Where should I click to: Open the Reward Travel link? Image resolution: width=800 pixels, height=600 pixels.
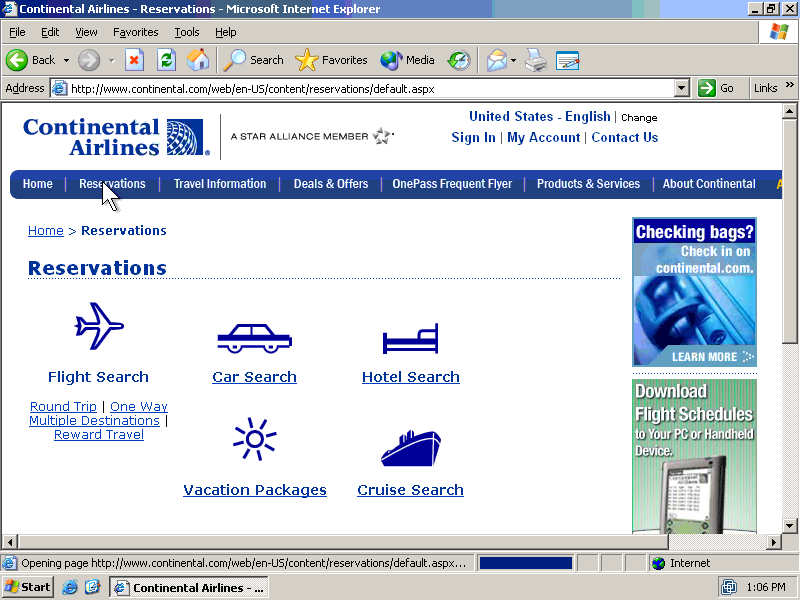pos(99,435)
